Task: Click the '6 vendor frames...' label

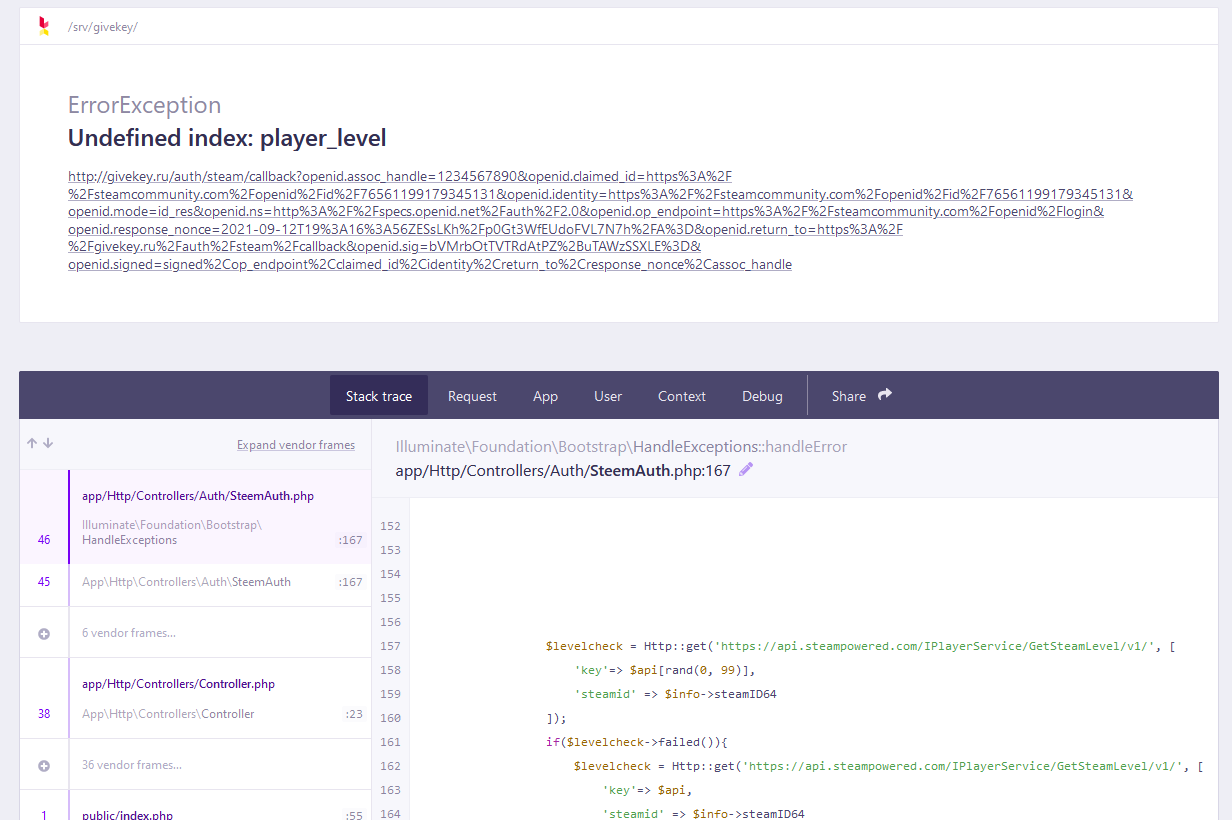Action: click(x=129, y=633)
